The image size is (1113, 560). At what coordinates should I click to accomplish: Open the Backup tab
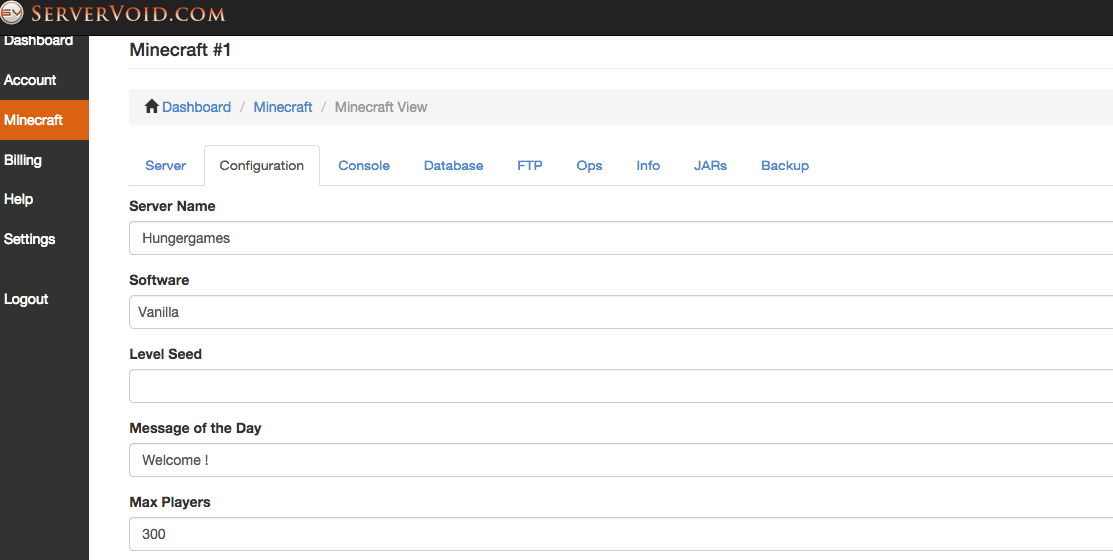[785, 166]
